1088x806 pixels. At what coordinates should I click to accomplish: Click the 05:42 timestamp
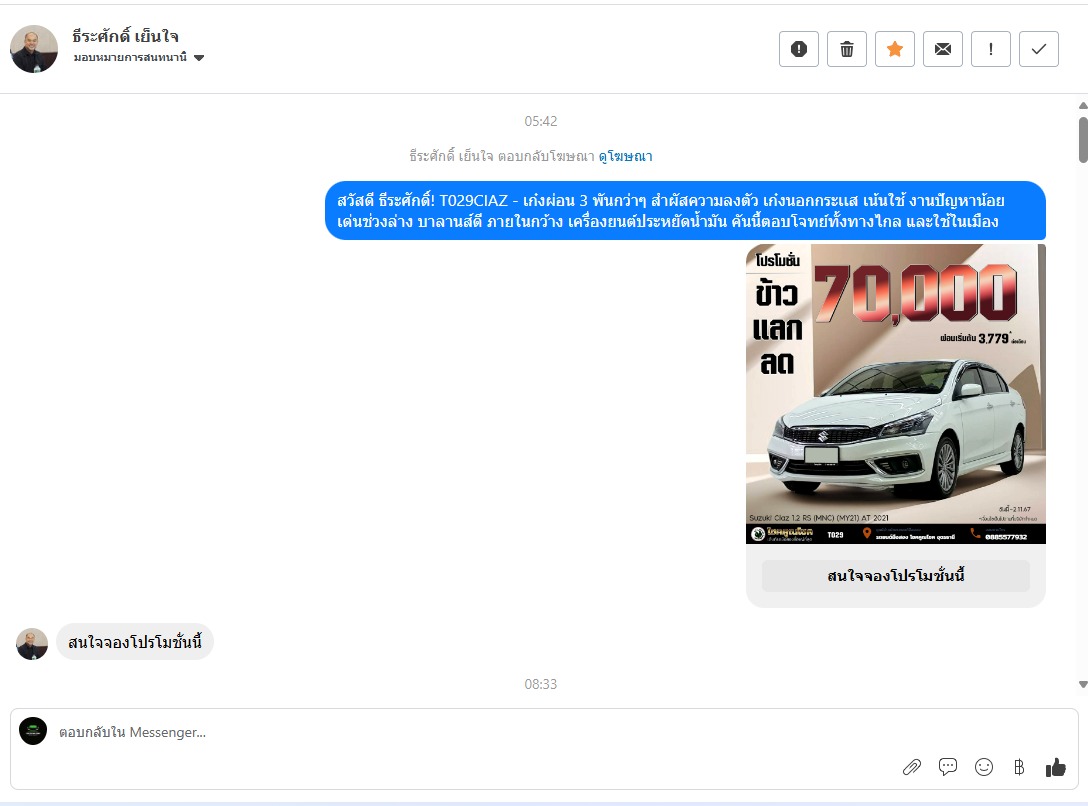tap(541, 121)
